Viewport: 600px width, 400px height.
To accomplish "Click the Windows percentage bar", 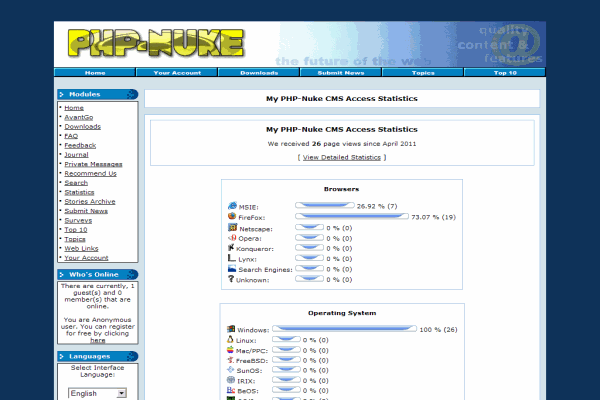I will tap(344, 329).
